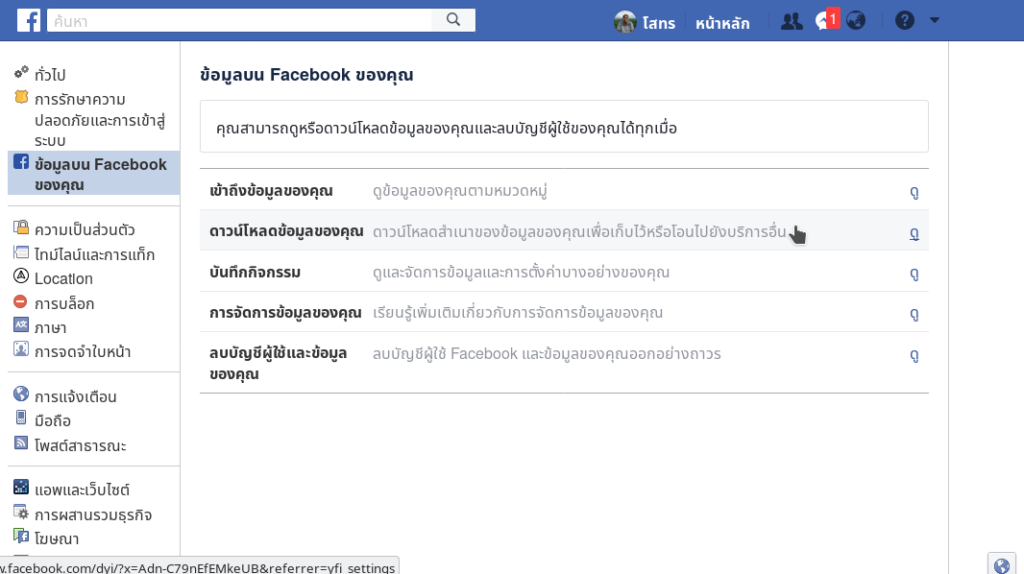Open โพสต์สาธารณะ public posts settings
This screenshot has width=1024, height=574.
click(x=80, y=446)
